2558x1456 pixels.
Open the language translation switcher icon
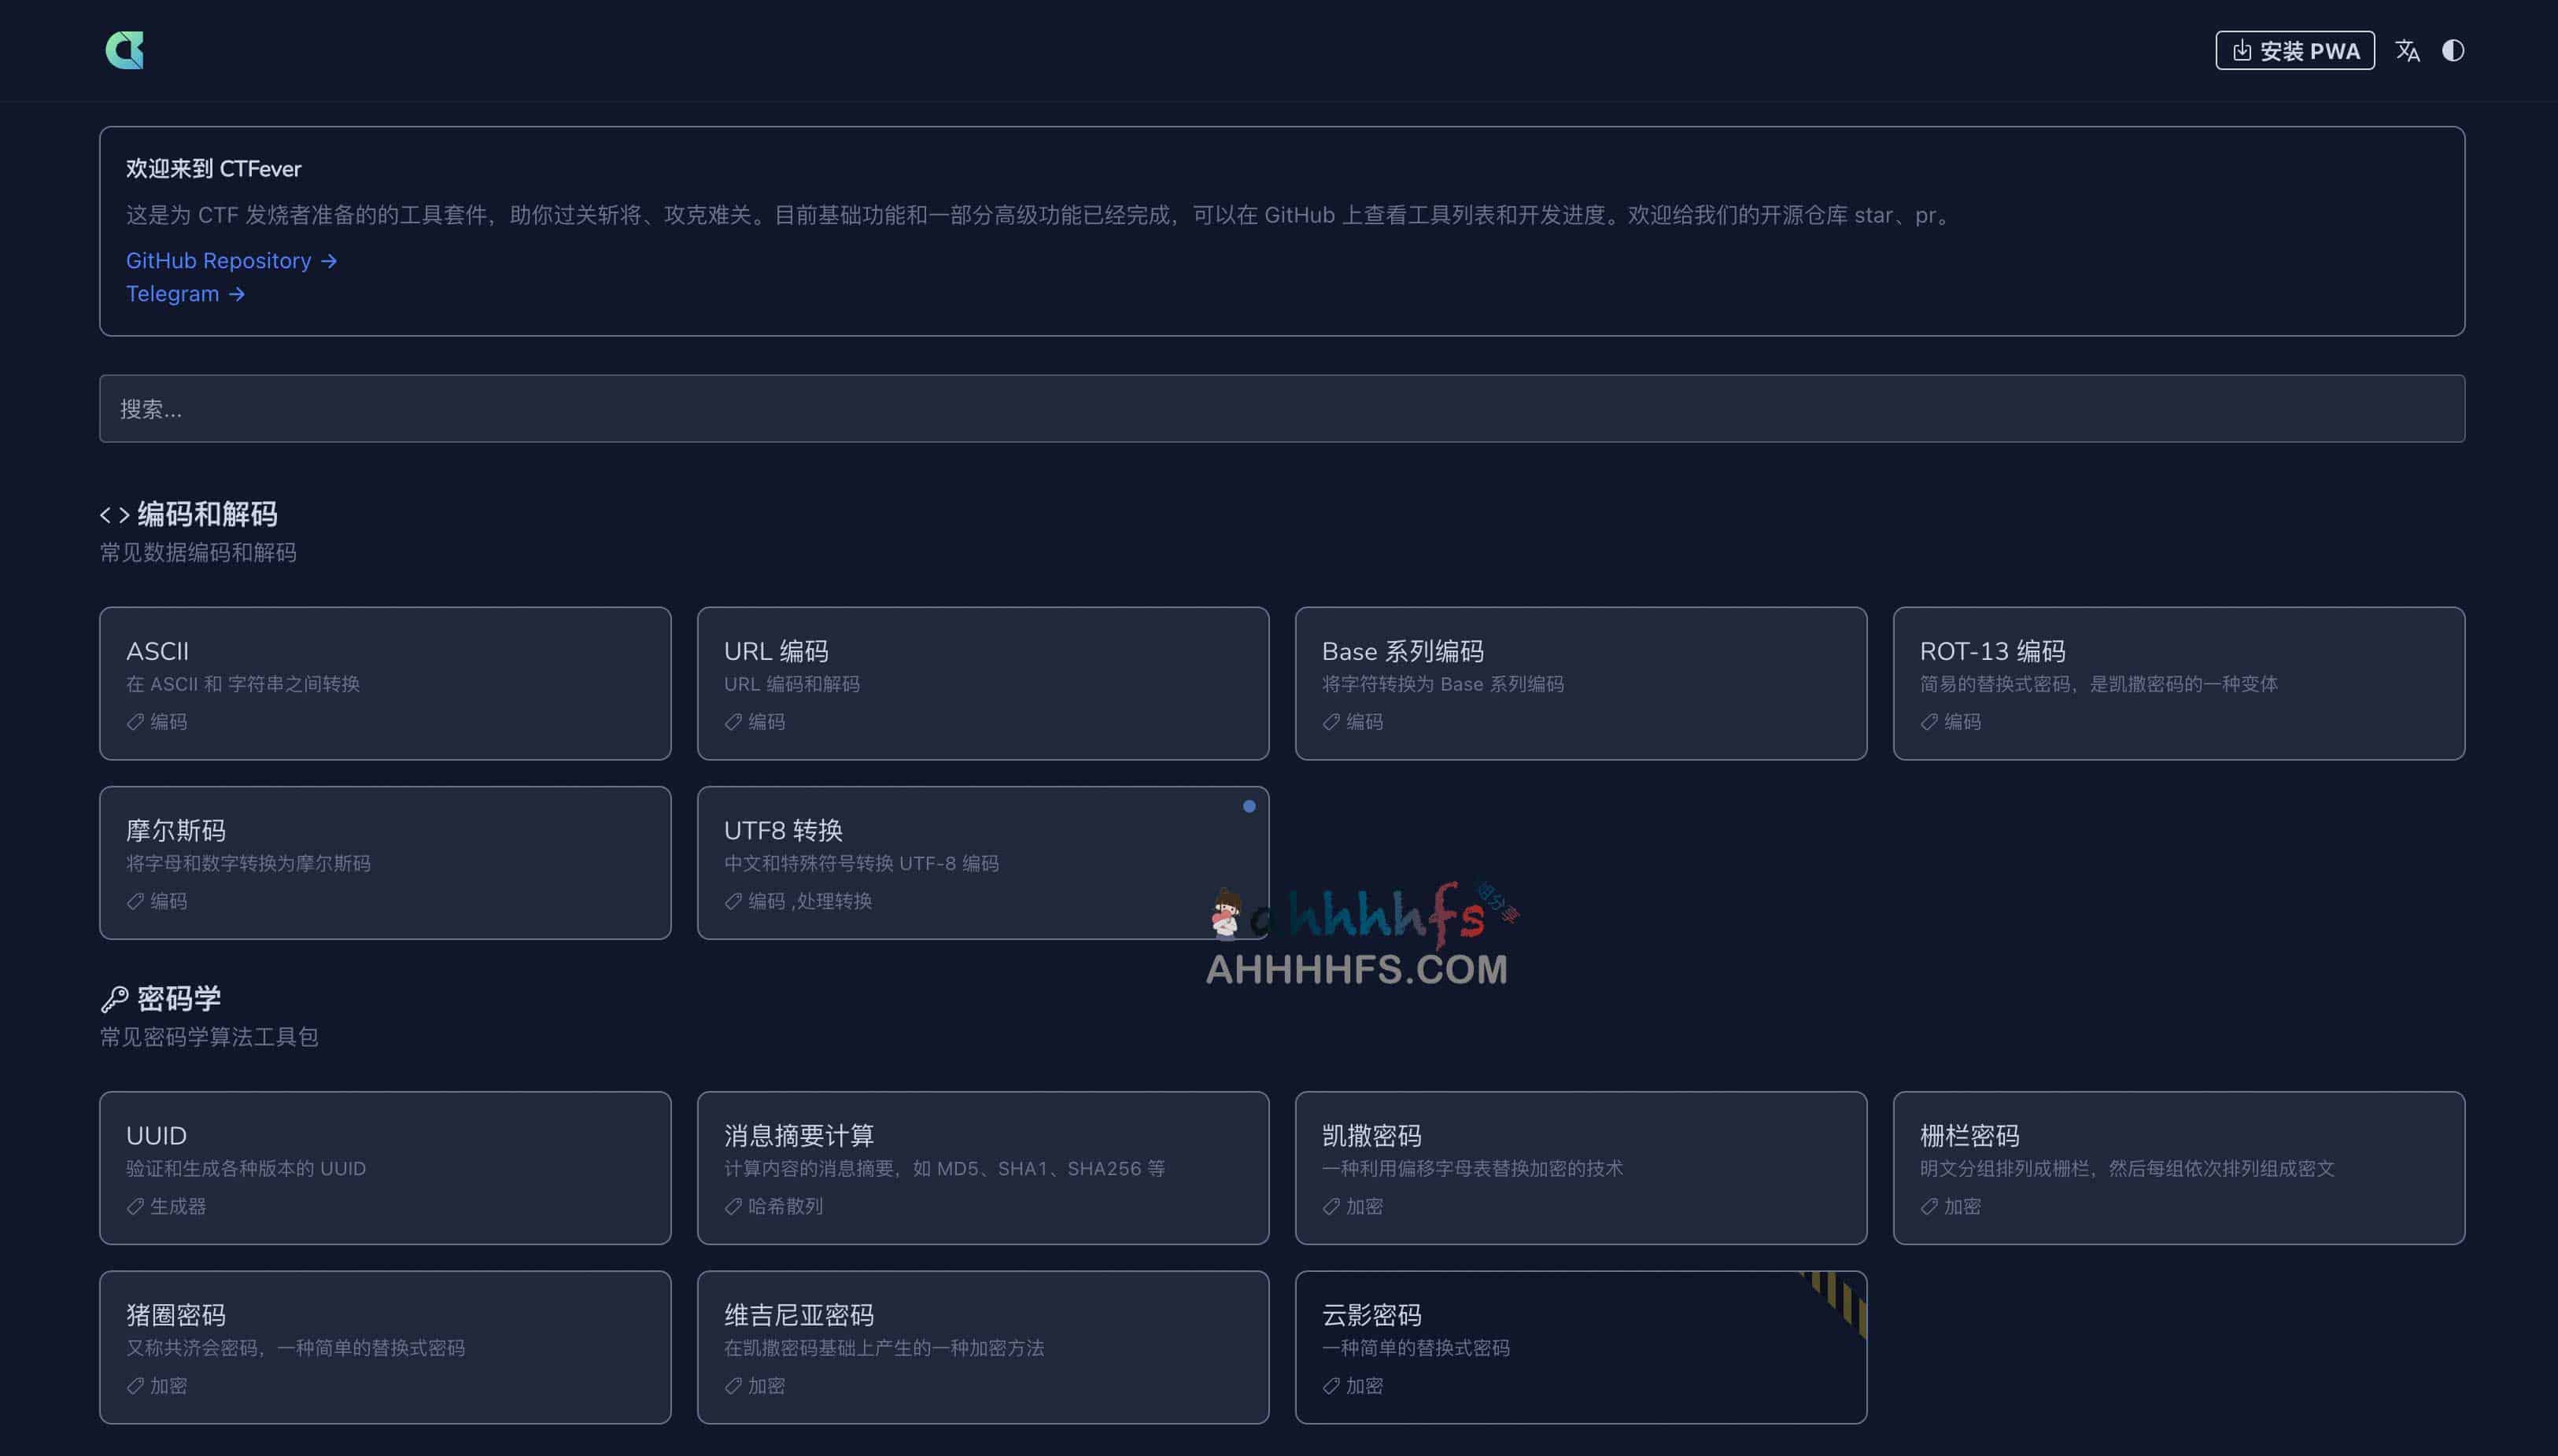[x=2407, y=50]
